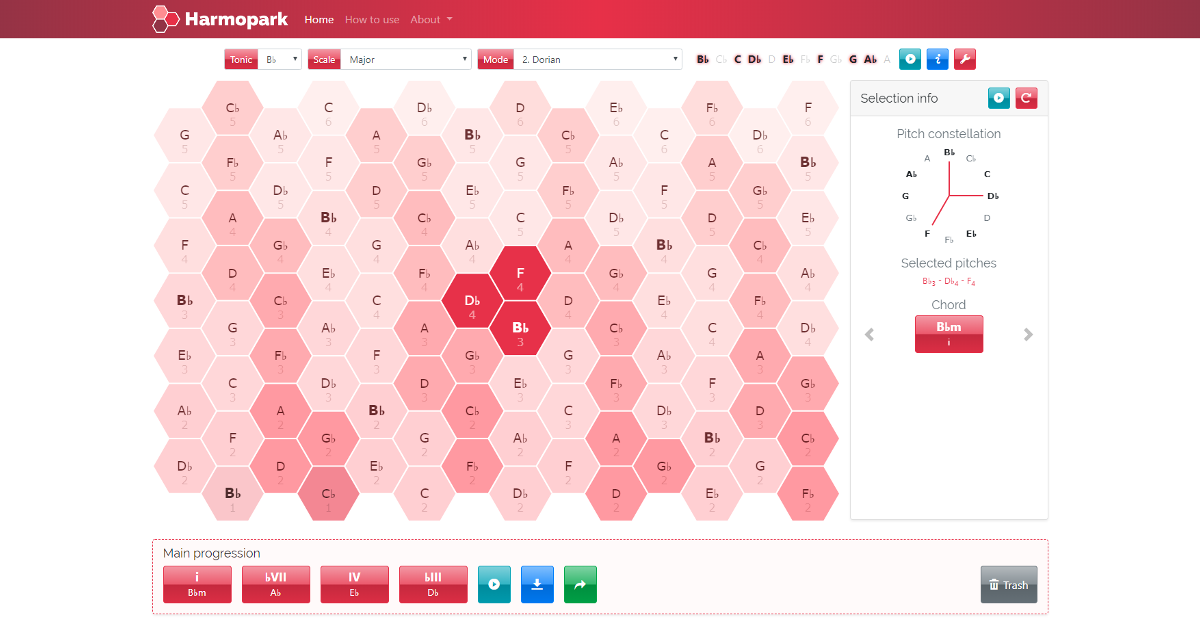Play the Main progression
Image resolution: width=1200 pixels, height=630 pixels.
(x=494, y=585)
